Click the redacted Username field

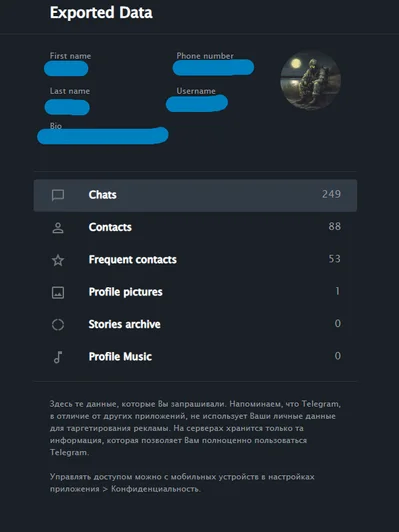197,103
